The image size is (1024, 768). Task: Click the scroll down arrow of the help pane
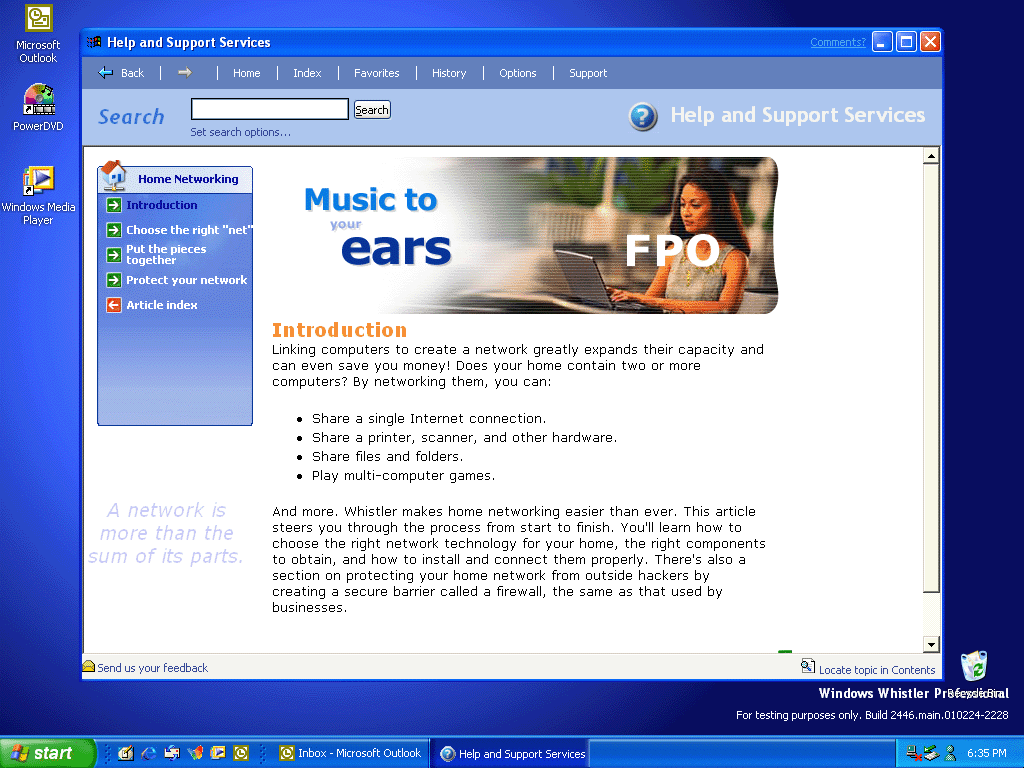click(931, 645)
